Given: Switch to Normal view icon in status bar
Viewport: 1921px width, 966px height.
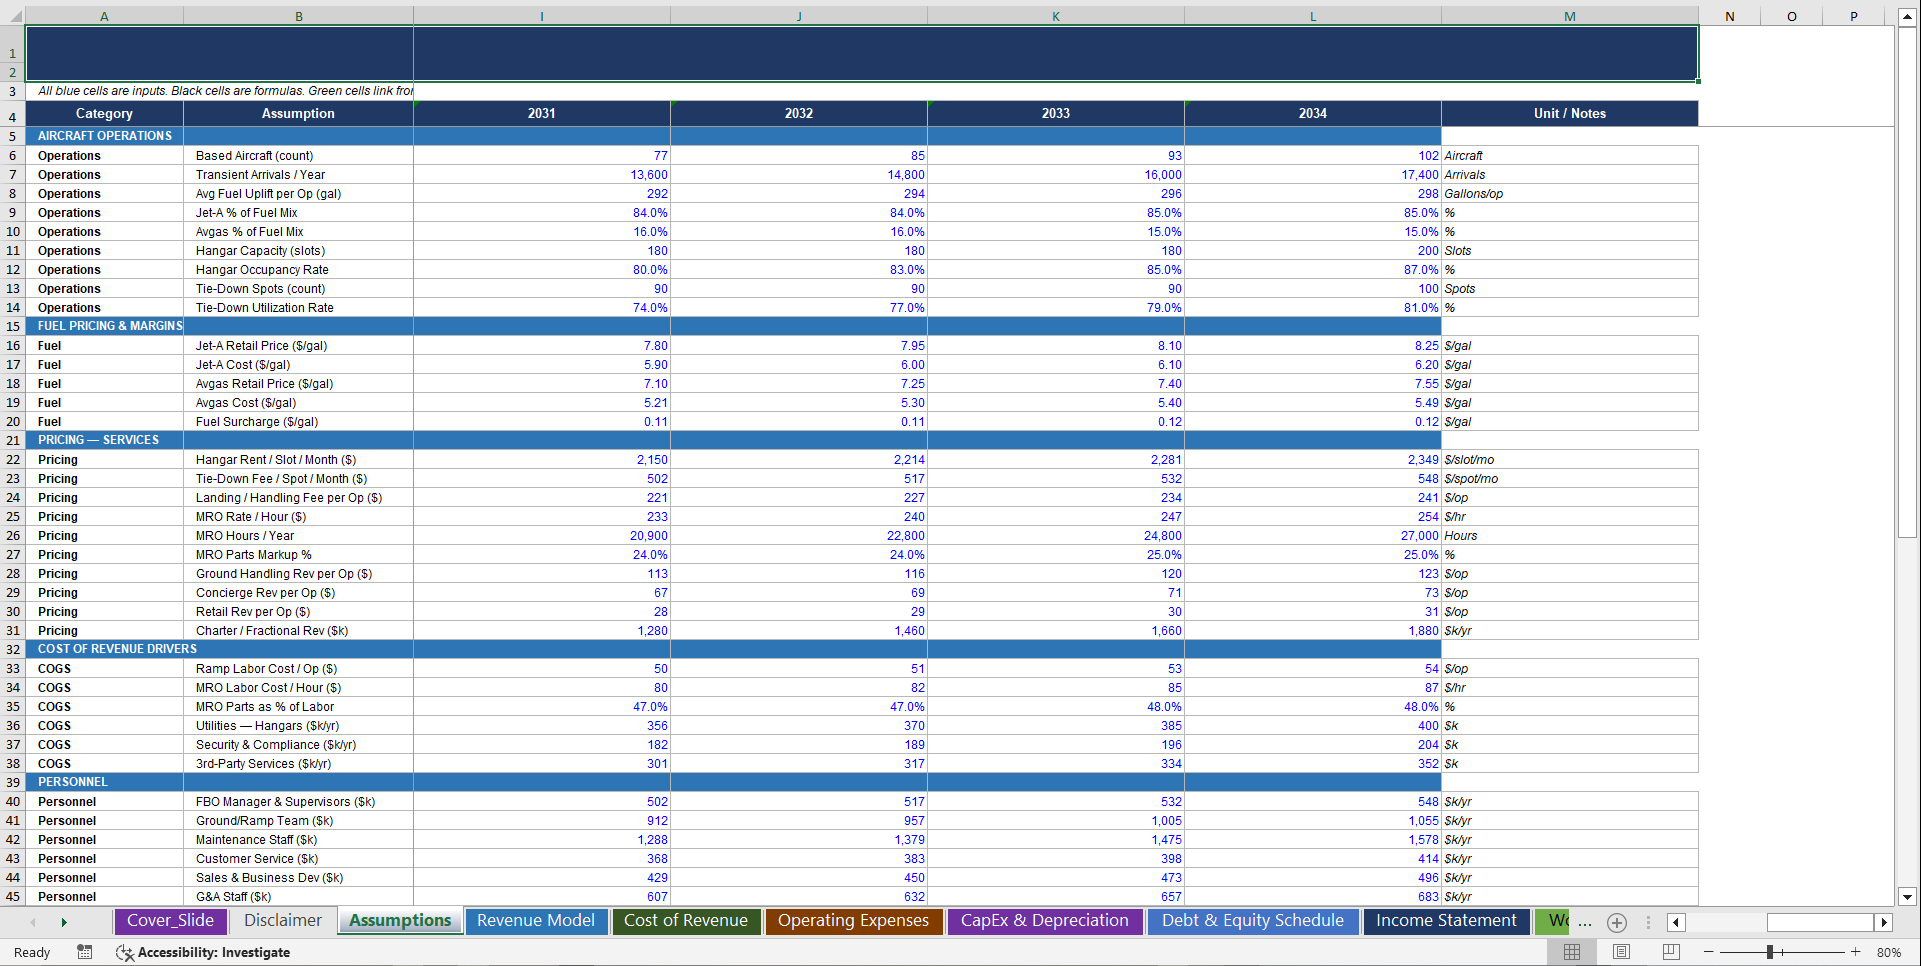Looking at the screenshot, I should 1571,952.
